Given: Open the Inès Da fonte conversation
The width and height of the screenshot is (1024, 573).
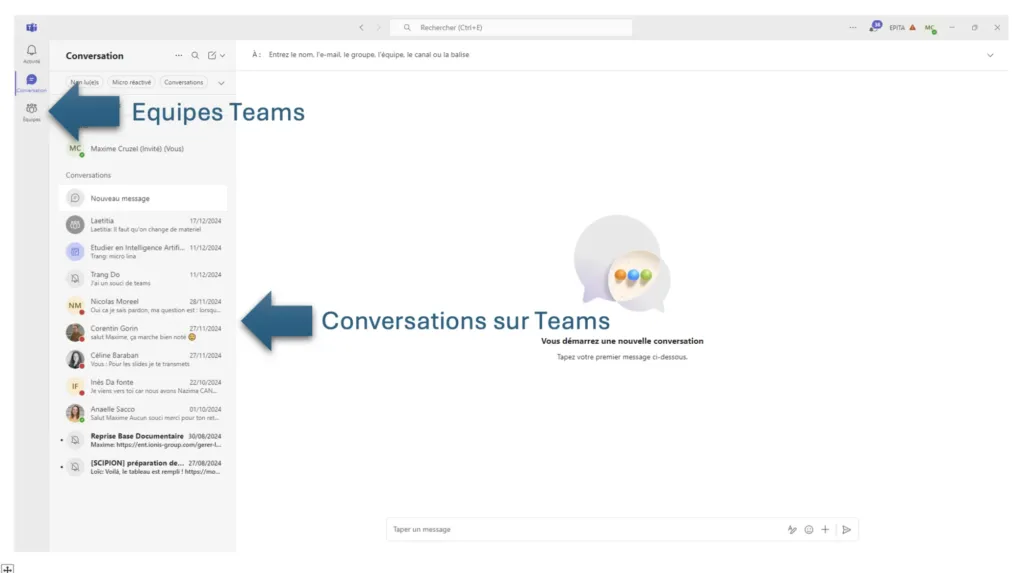Looking at the screenshot, I should coord(143,386).
